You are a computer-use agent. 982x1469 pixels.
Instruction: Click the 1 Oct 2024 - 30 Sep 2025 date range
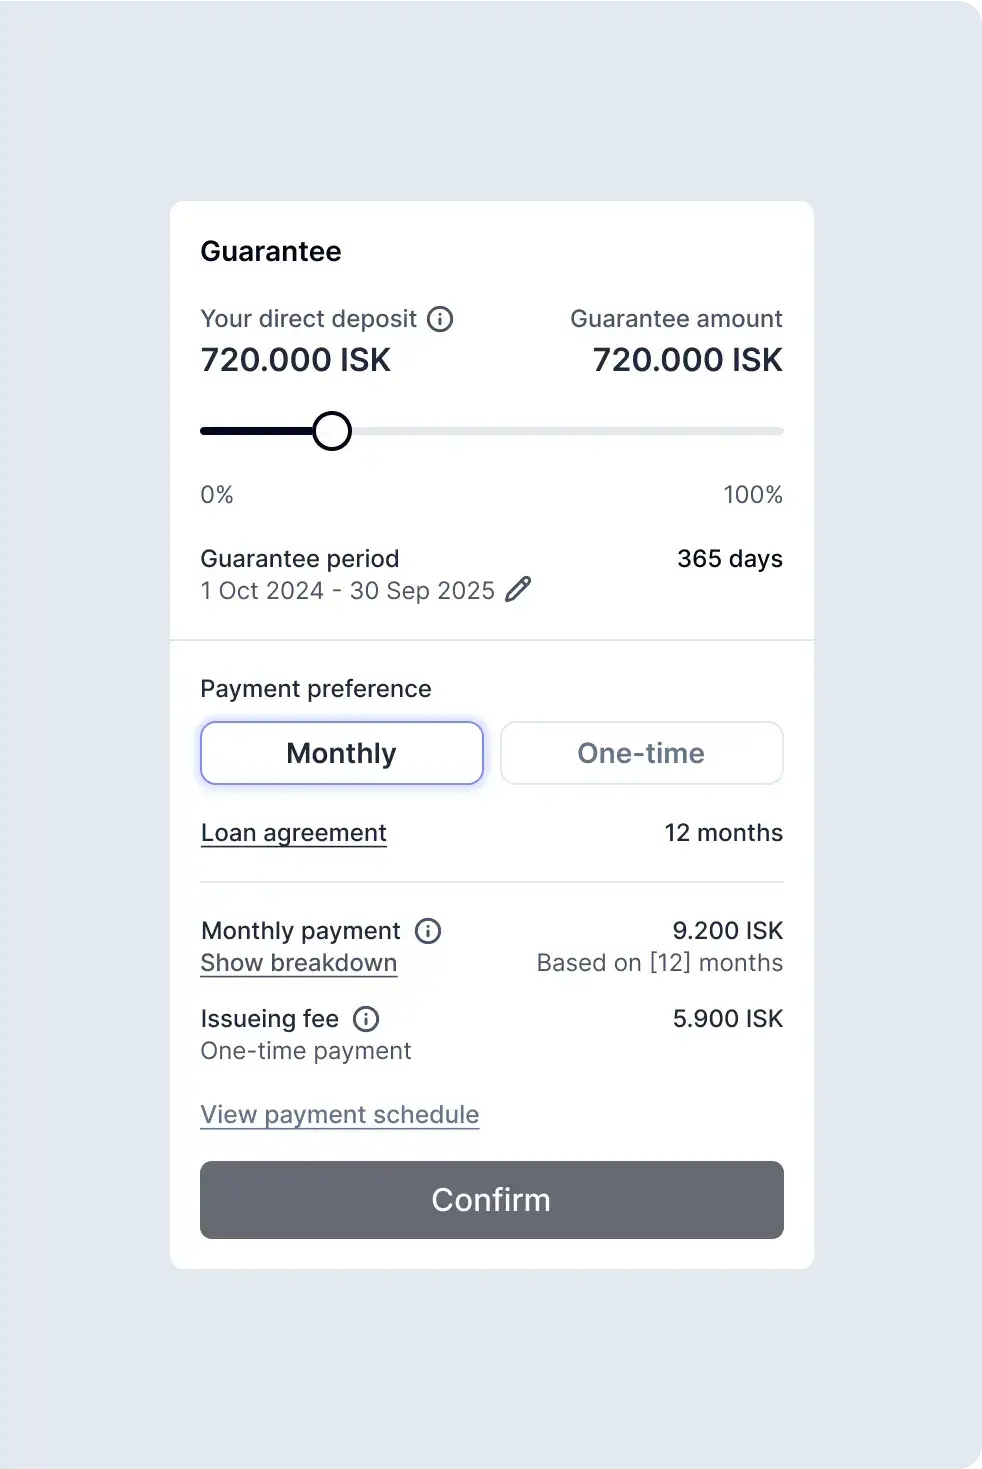348,591
